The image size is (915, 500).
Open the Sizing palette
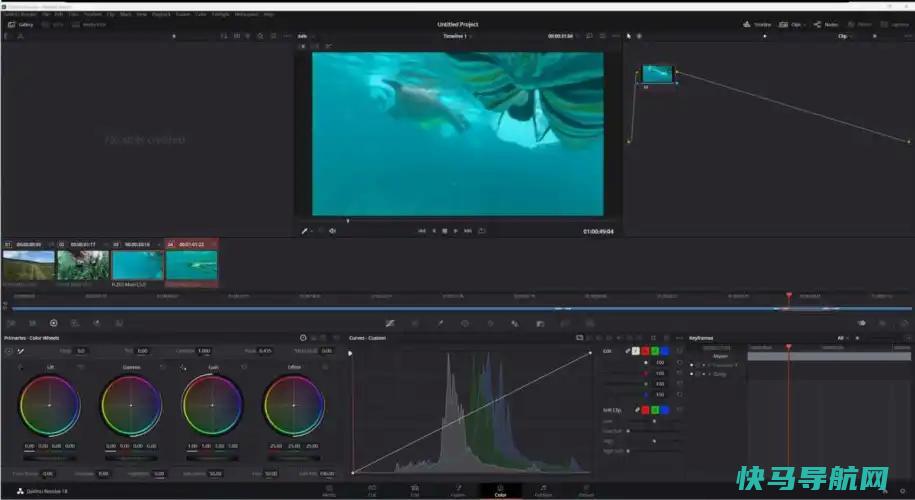[x=590, y=323]
